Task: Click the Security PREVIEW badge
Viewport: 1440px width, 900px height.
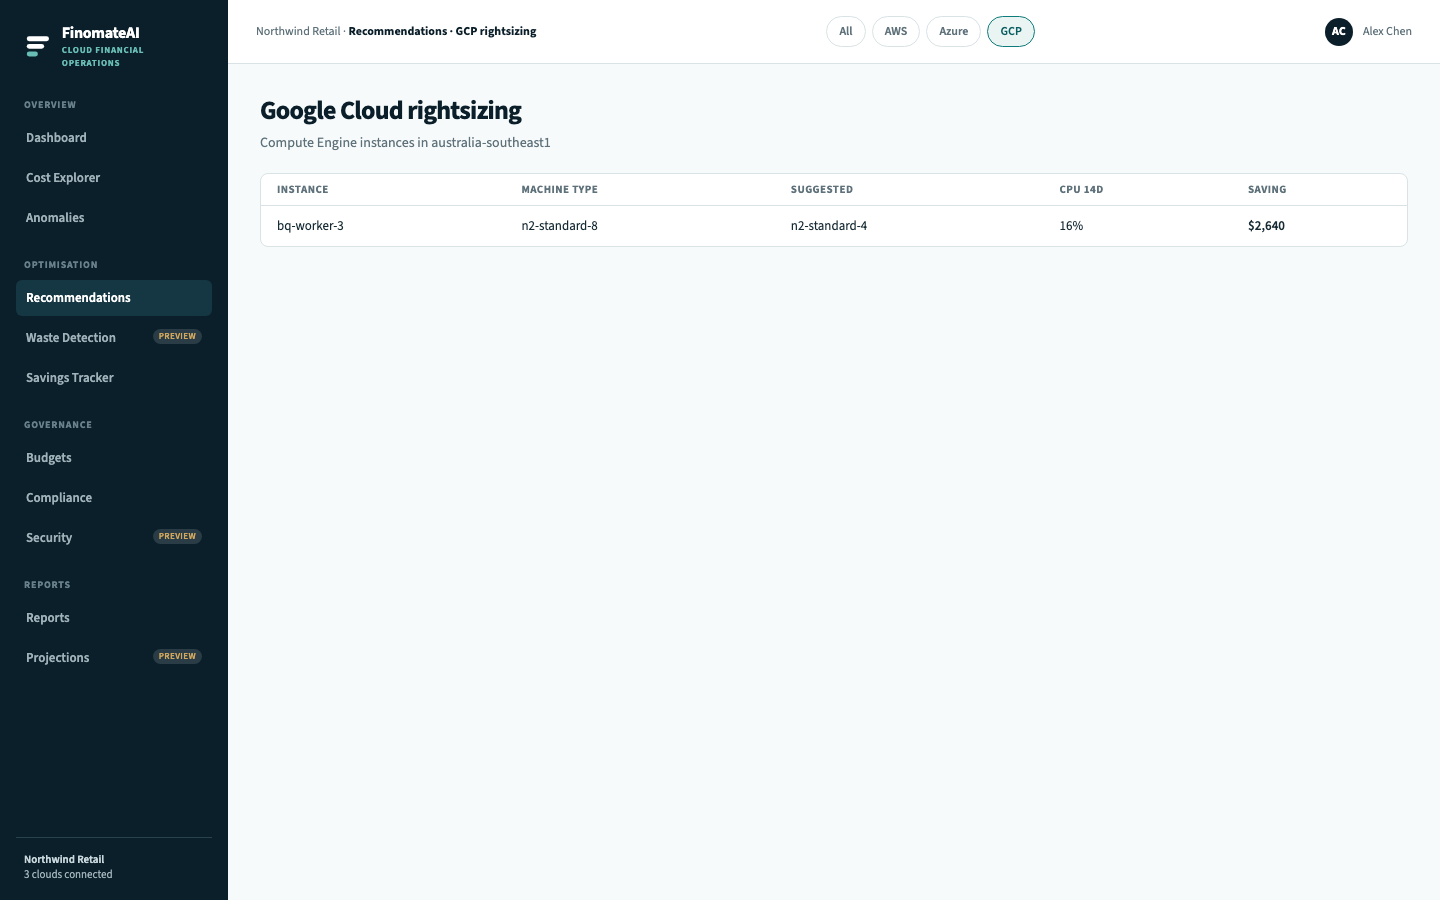Action: coord(177,537)
